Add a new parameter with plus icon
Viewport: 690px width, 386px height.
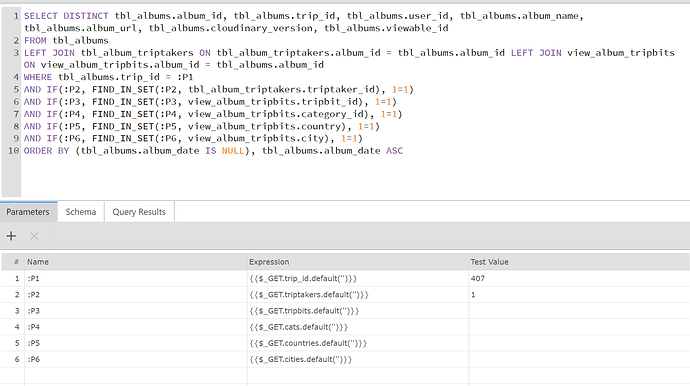[x=11, y=236]
